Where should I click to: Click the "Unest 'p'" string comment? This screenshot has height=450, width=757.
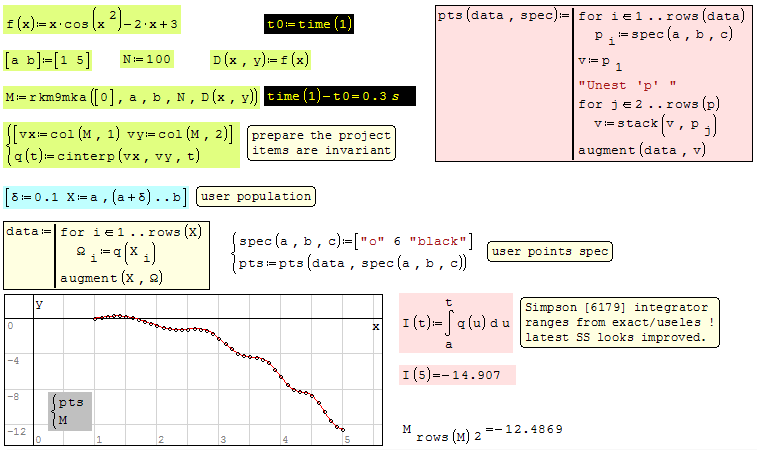(627, 83)
